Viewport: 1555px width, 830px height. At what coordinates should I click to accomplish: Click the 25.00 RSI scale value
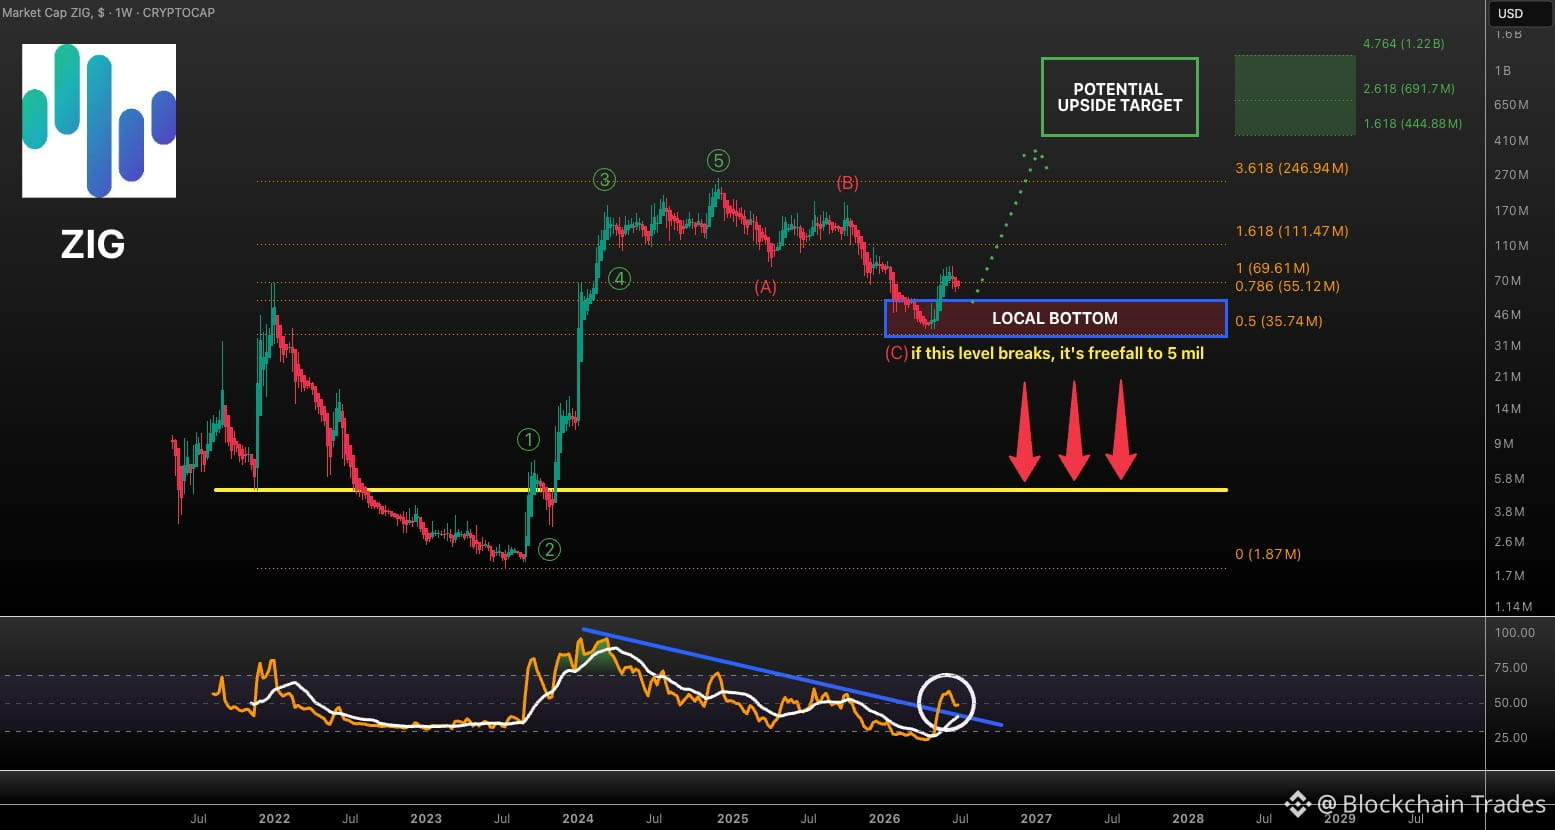1511,738
